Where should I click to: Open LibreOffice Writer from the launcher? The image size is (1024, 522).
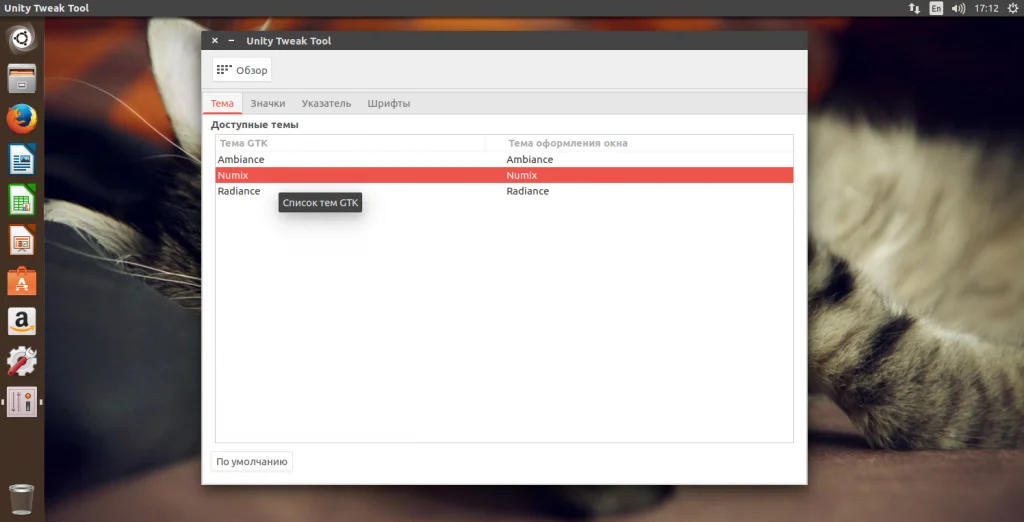(x=22, y=159)
